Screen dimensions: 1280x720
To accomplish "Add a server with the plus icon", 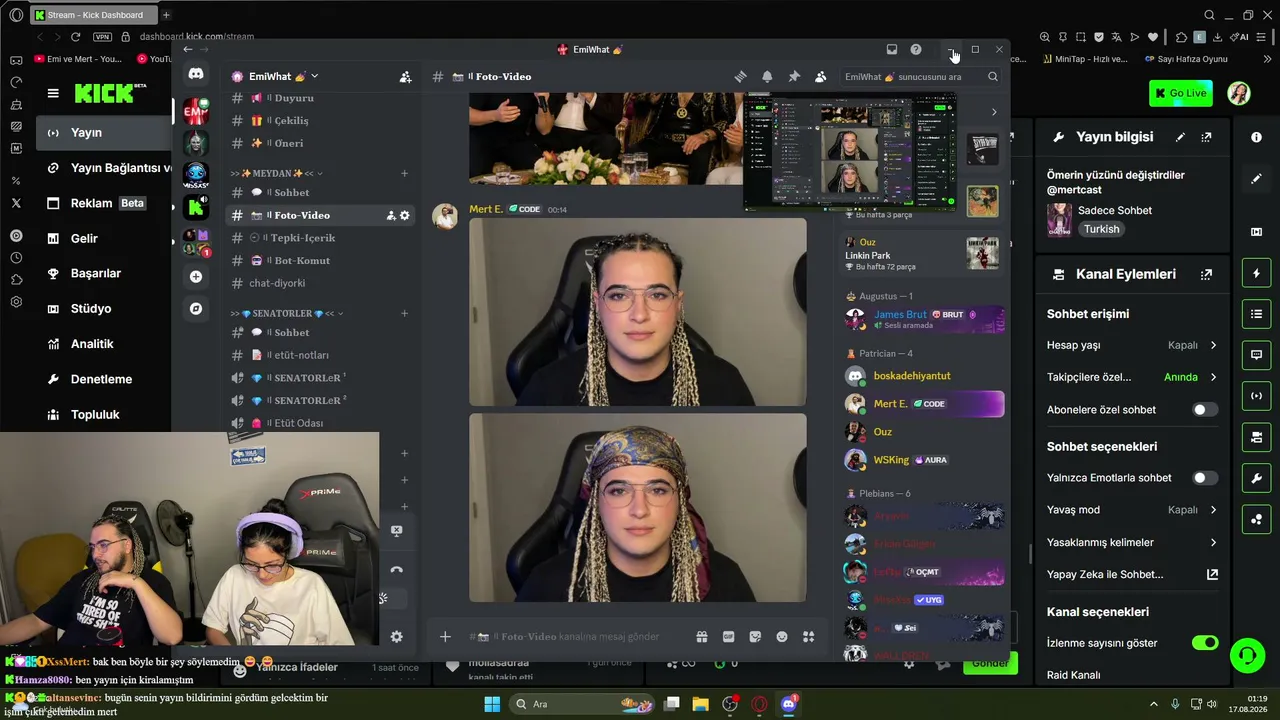I will (196, 276).
